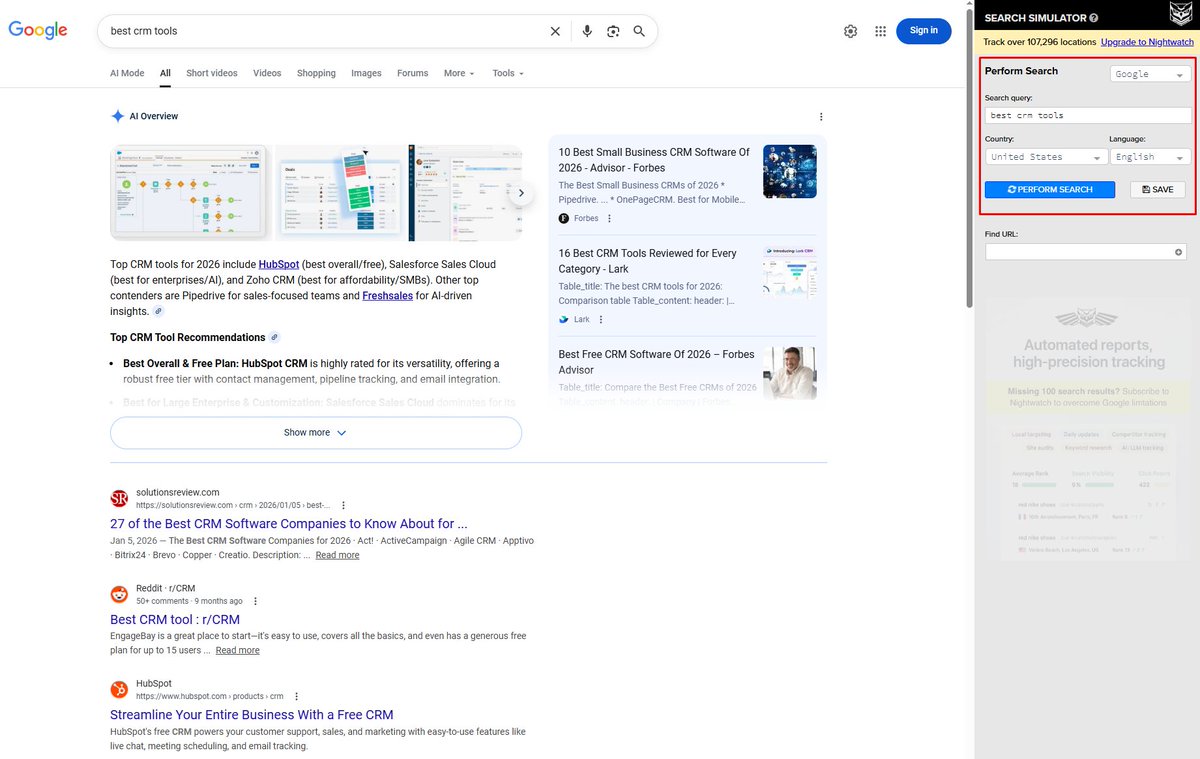Click the Save button

pos(1158,189)
